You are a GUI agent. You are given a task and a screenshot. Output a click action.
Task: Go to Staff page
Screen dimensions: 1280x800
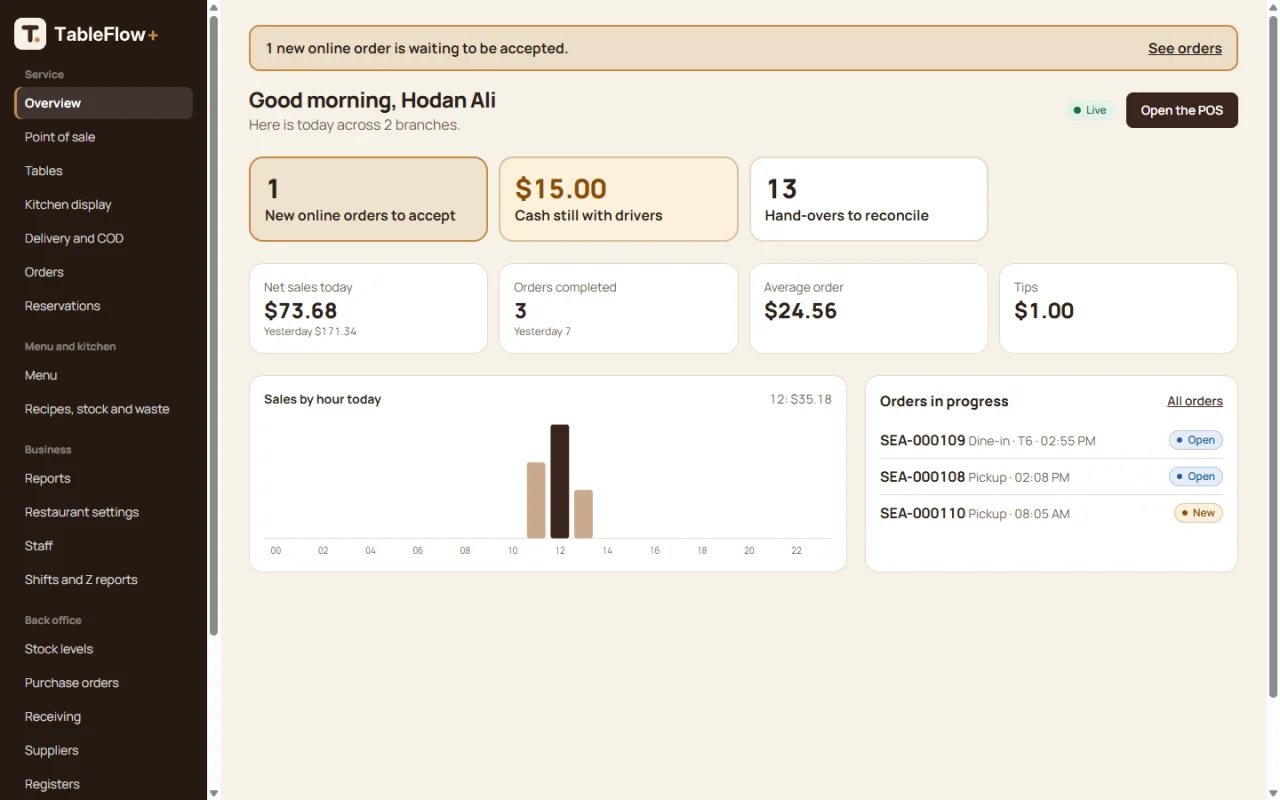(103, 546)
